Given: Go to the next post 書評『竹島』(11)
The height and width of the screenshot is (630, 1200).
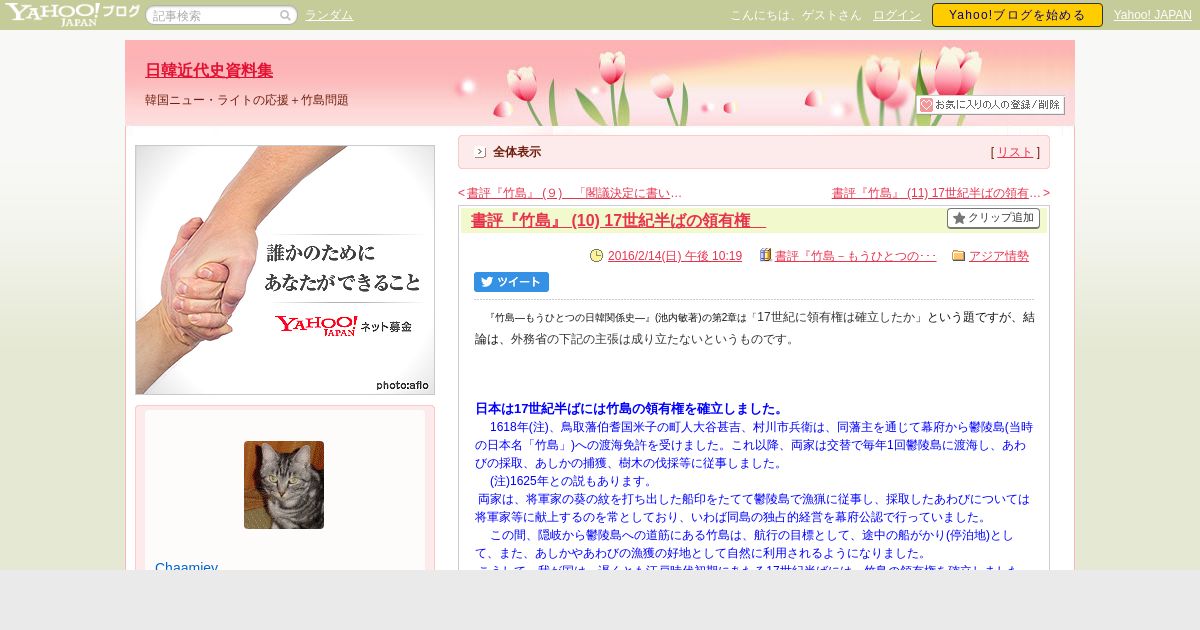Looking at the screenshot, I should pyautogui.click(x=937, y=193).
